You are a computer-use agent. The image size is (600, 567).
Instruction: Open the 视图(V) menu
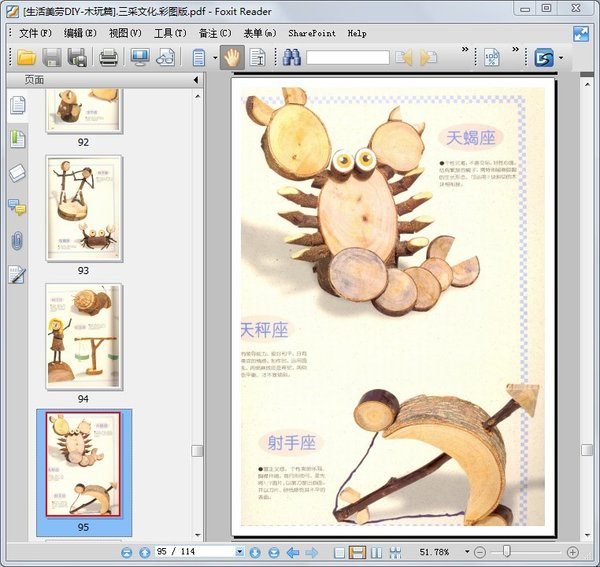[125, 33]
